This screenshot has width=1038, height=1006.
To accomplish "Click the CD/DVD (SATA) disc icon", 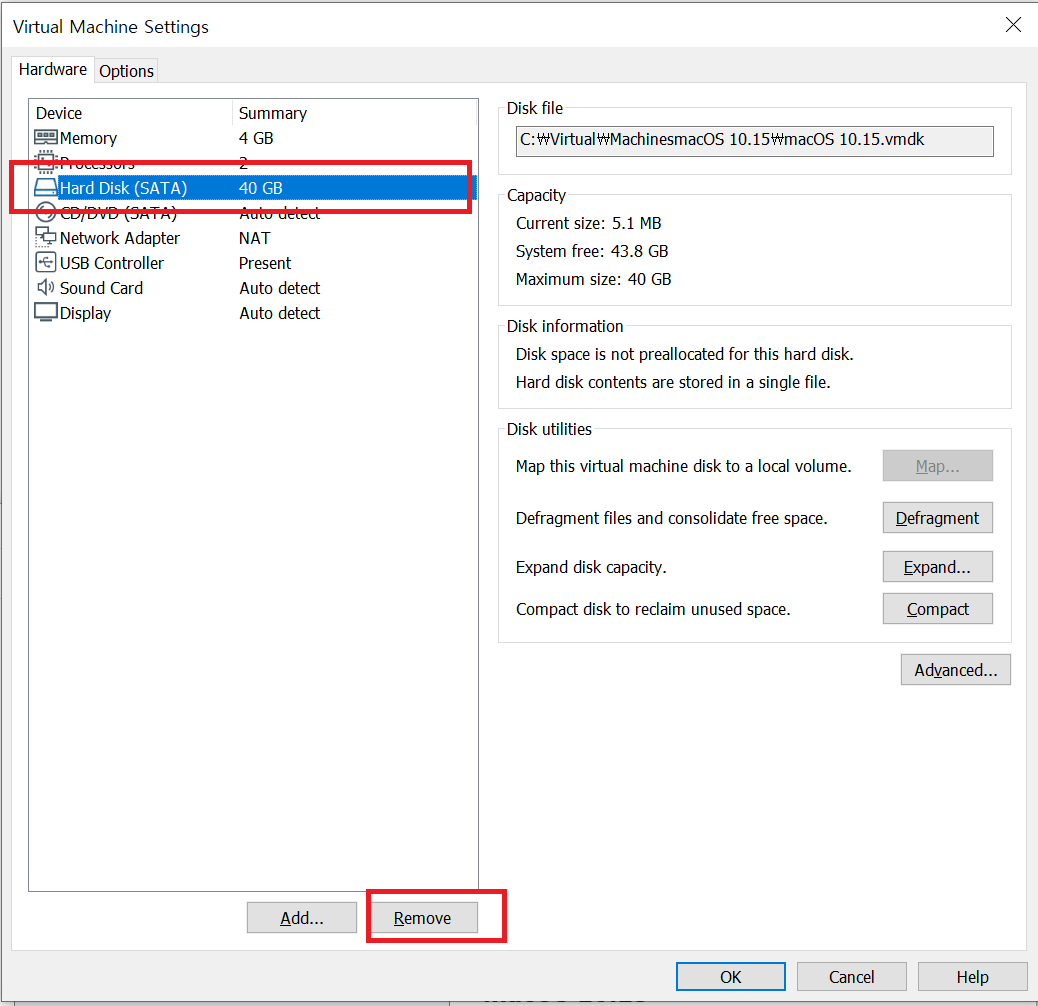I will pyautogui.click(x=46, y=213).
